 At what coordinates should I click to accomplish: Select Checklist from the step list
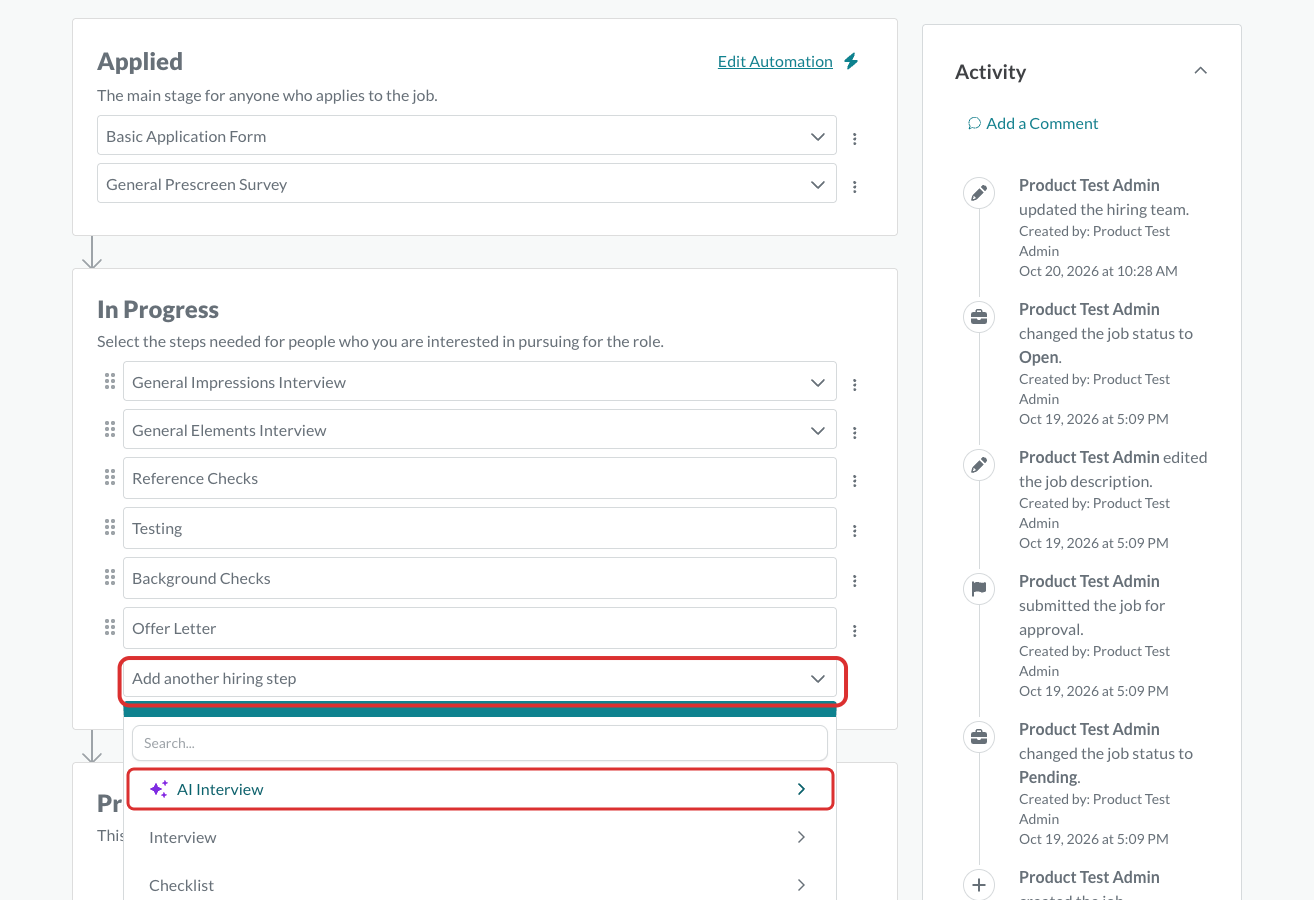480,885
